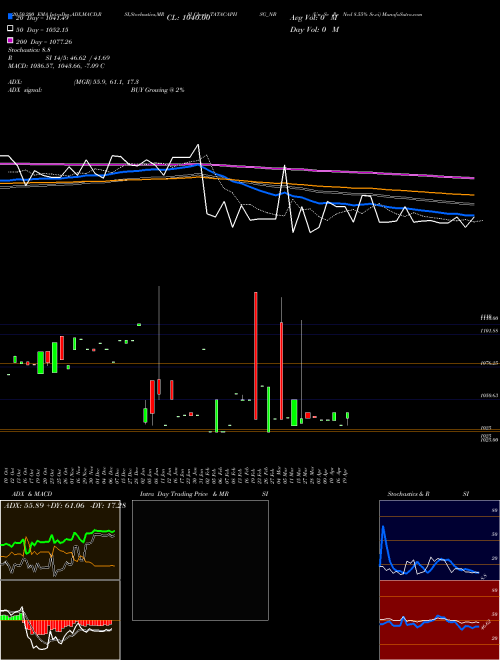Click the right end of the orange moving average line
This screenshot has height=660, width=500.
[473, 195]
